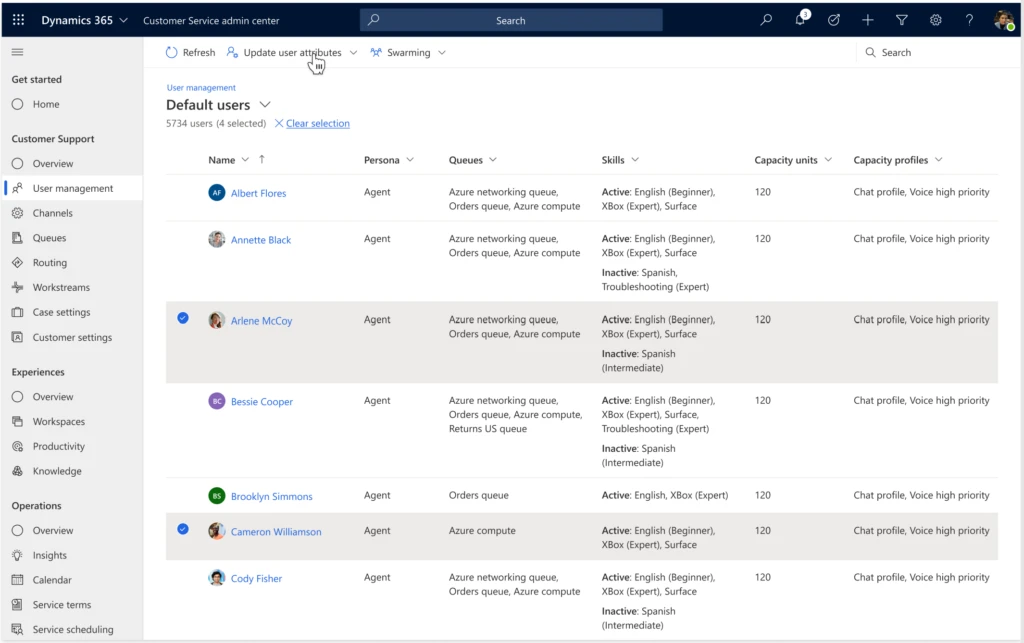Open Operations Overview
The image size is (1024, 643).
53,531
